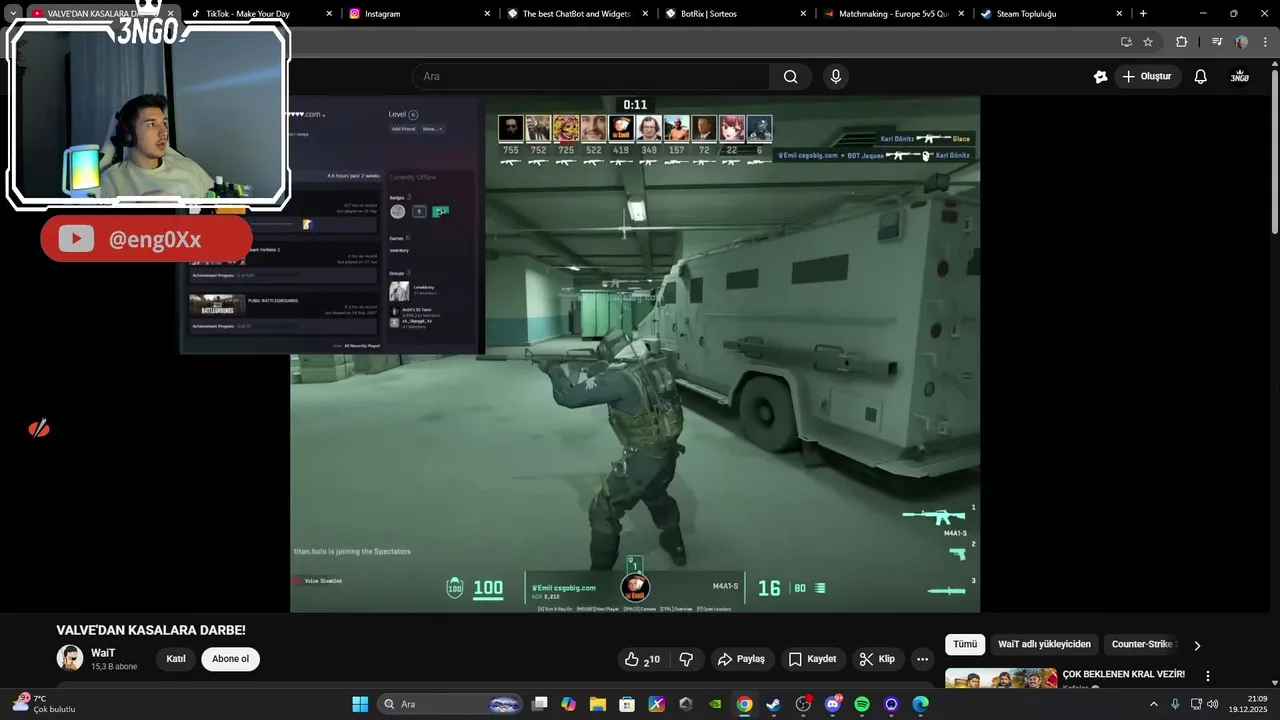
Task: Save video with Kaydet button
Action: pos(812,659)
